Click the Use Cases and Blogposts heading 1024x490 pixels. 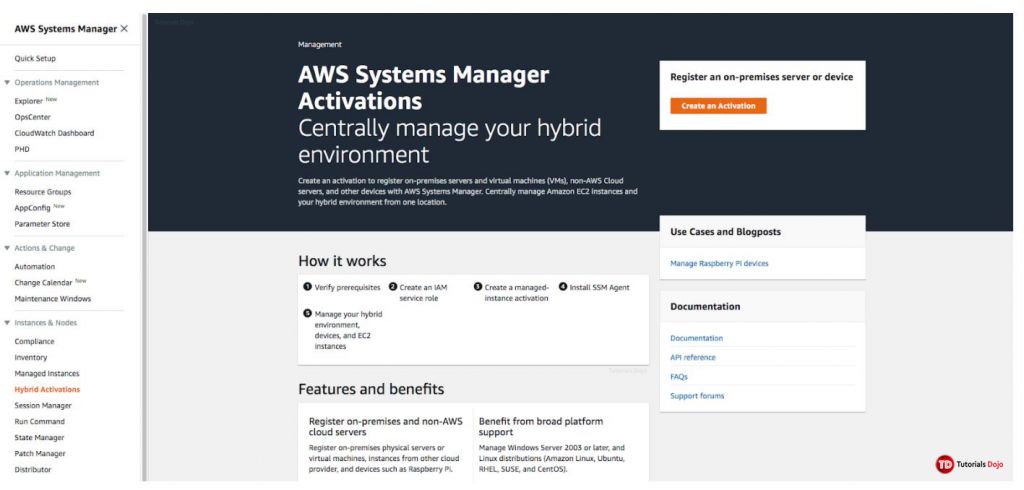[x=726, y=232]
